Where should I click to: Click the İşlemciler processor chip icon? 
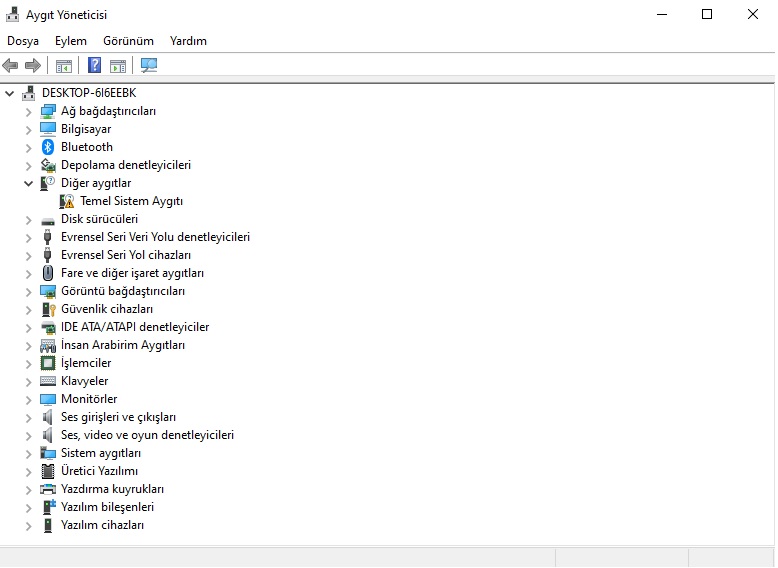tap(48, 363)
